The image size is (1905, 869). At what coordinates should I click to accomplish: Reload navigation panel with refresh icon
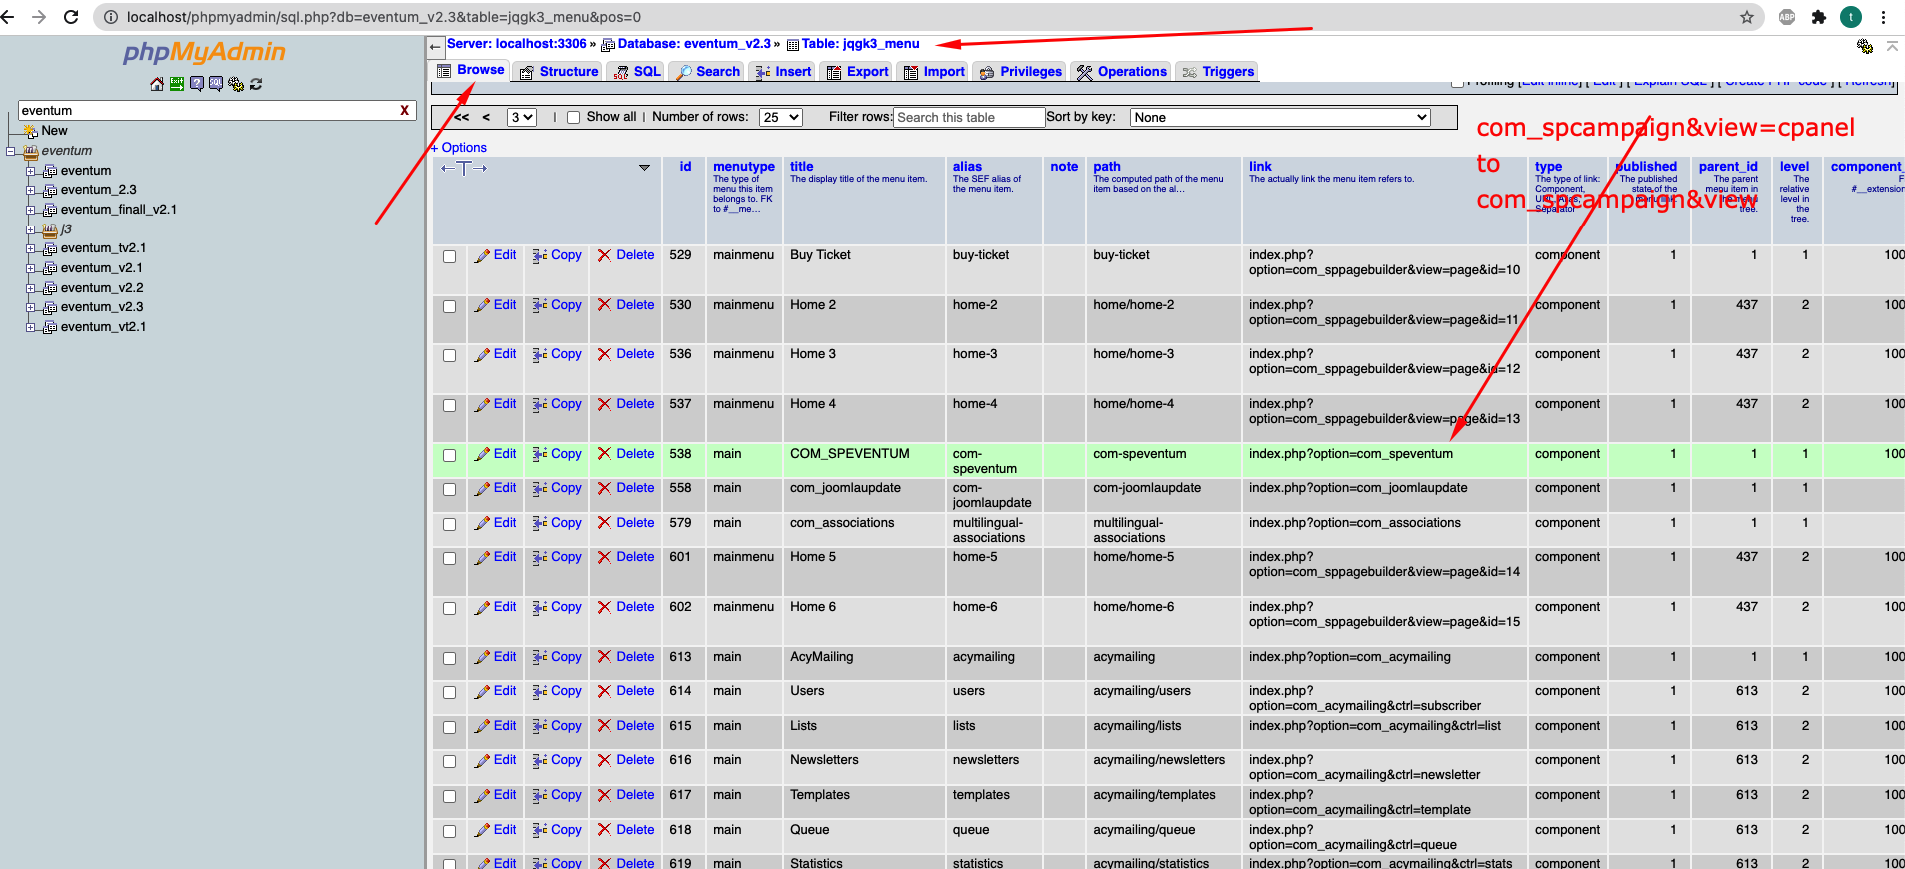[x=256, y=84]
